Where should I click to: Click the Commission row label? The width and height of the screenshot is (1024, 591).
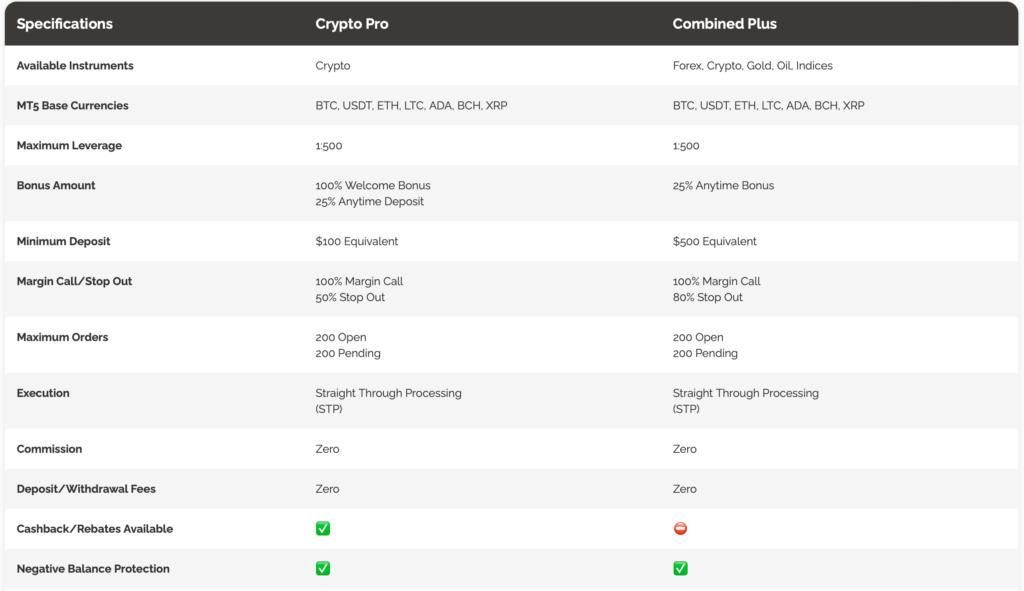(x=49, y=449)
